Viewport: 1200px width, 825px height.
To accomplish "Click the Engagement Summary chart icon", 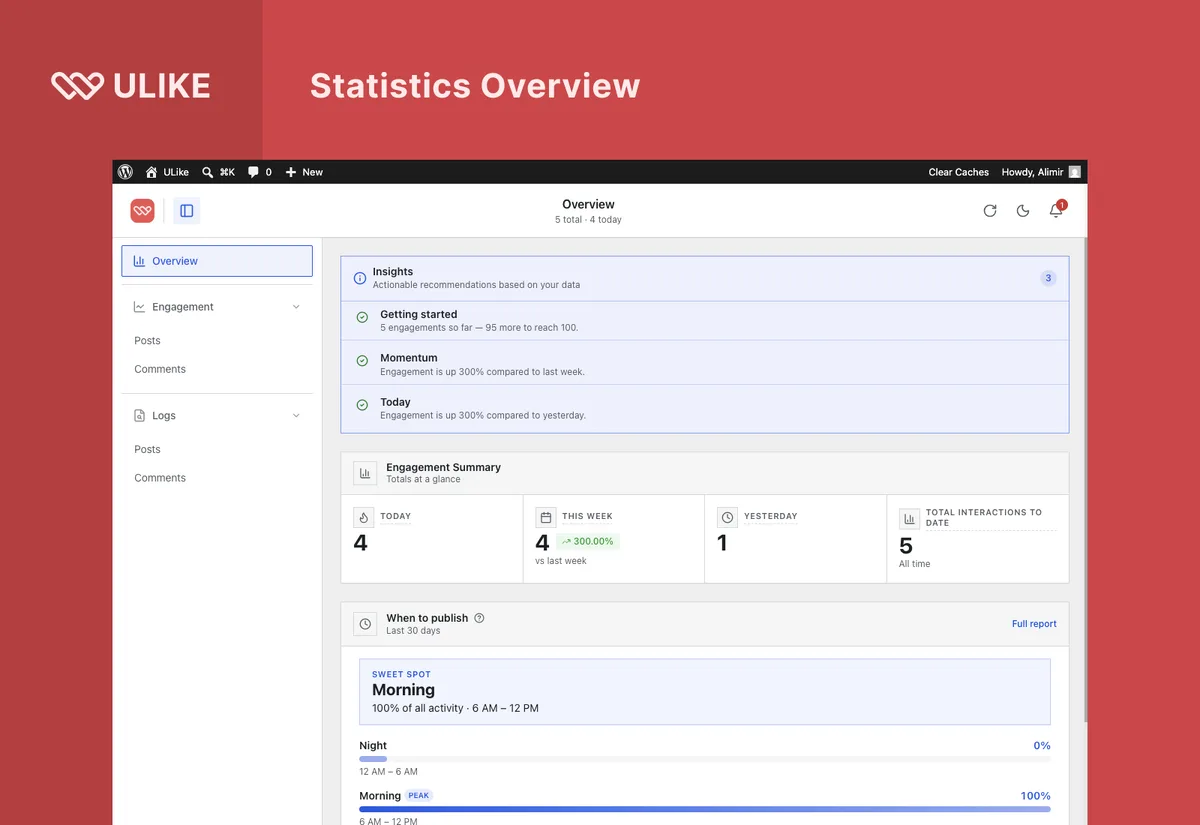I will [365, 473].
